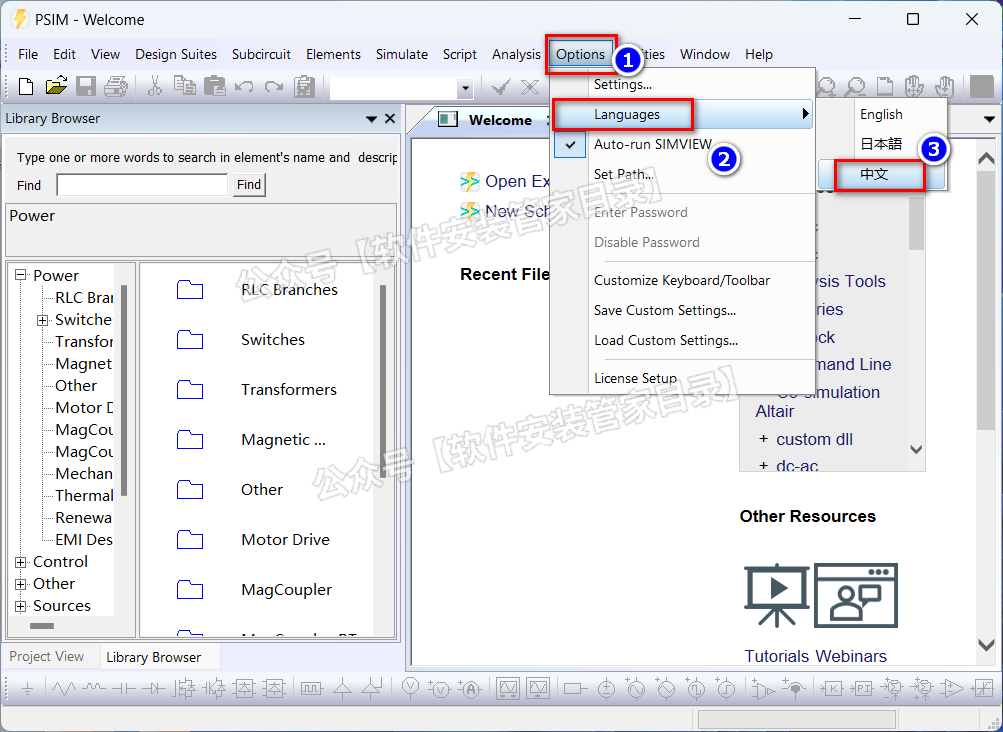Click the New file icon in toolbar
The height and width of the screenshot is (732, 1003).
click(26, 86)
